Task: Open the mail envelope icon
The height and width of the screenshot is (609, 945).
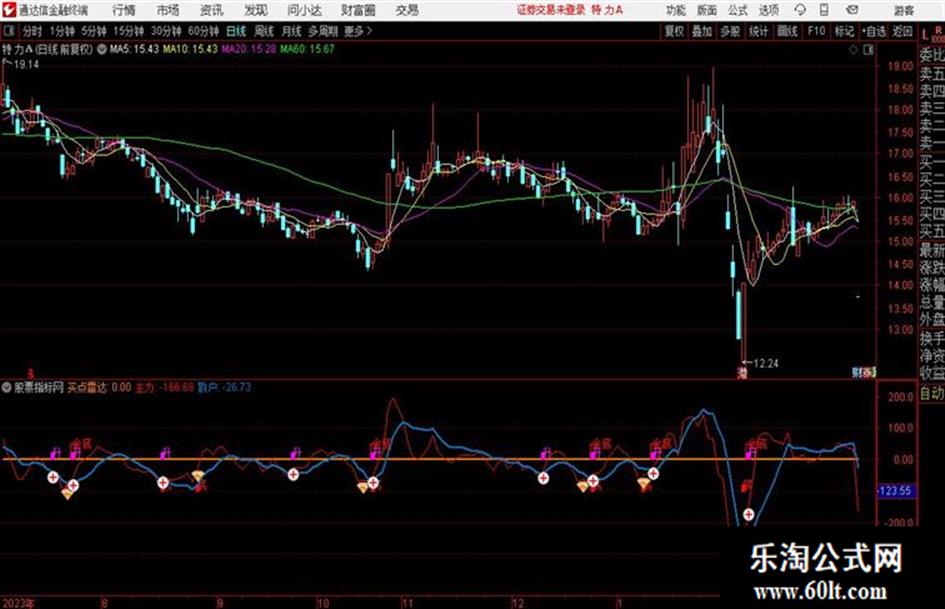Action: [852, 10]
